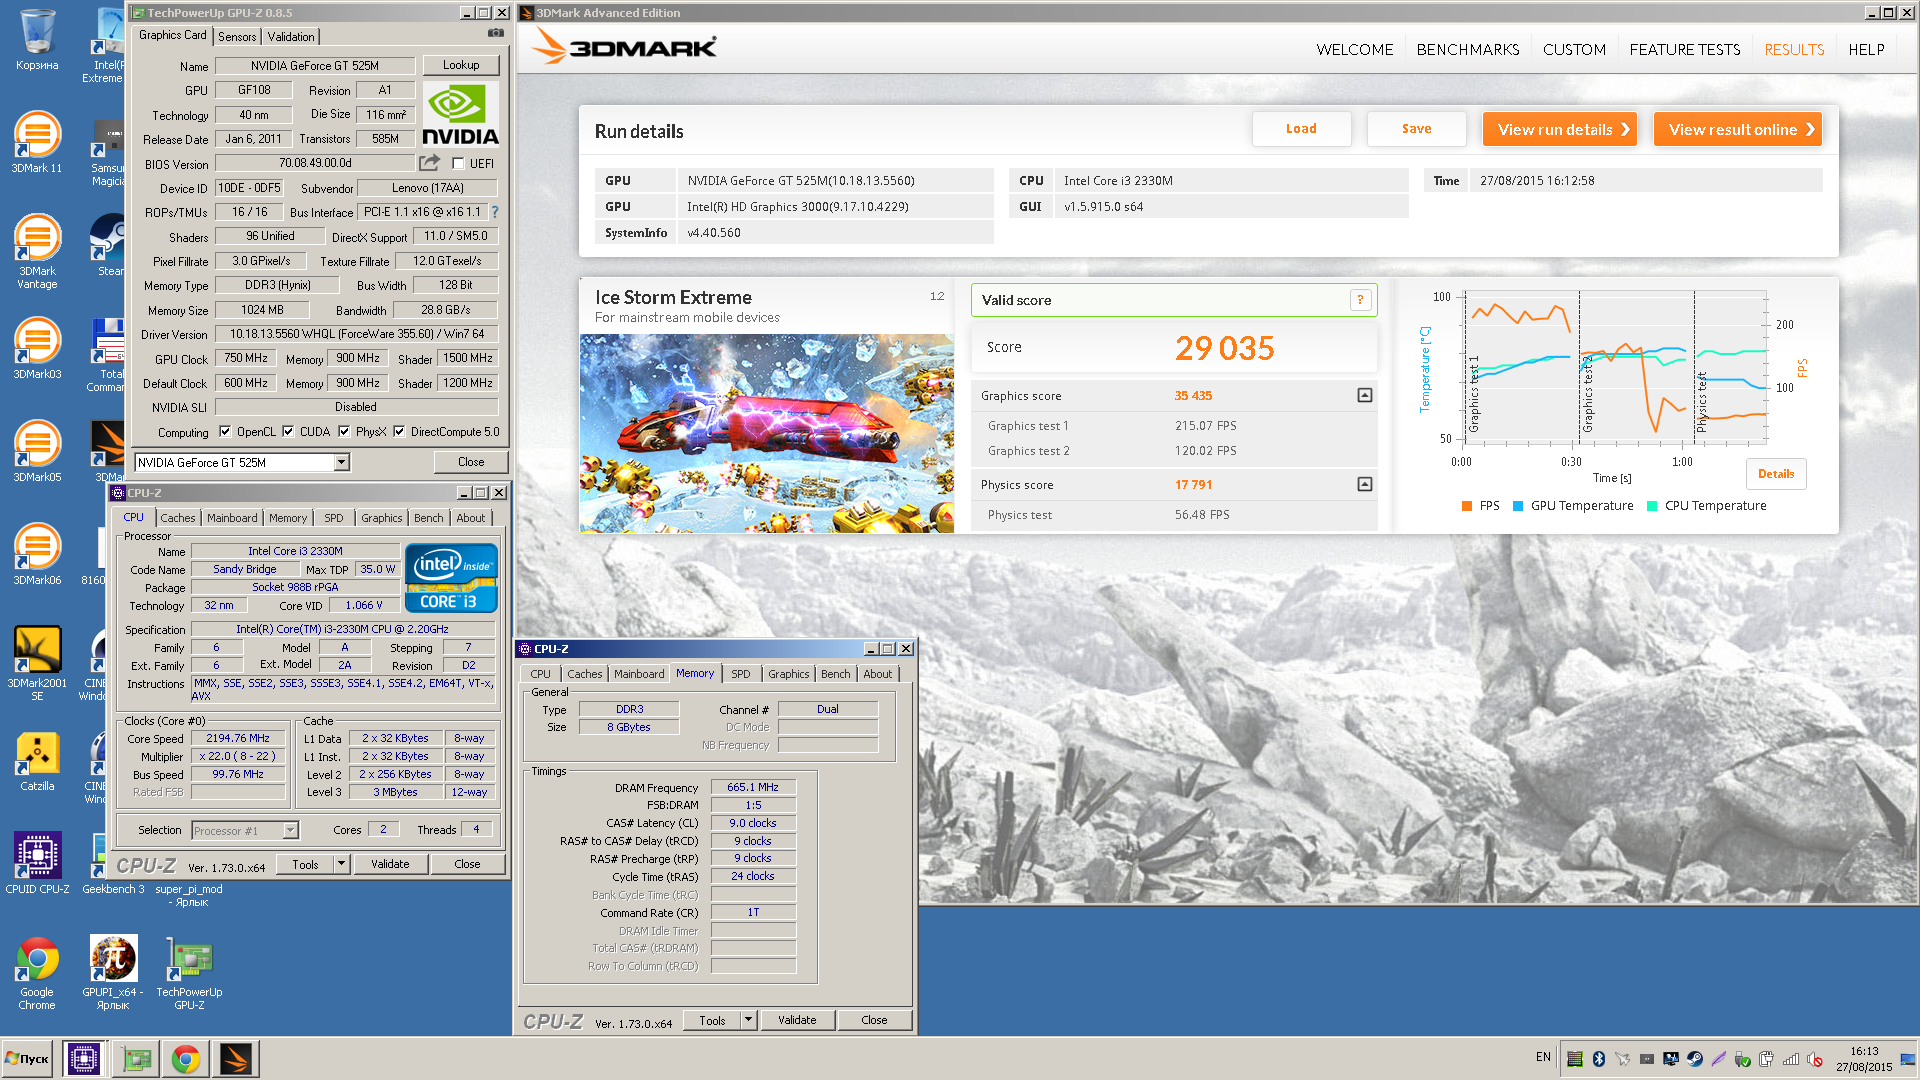Click the blue GPU Temperature legend swatch
1920x1080 pixels.
[1518, 506]
